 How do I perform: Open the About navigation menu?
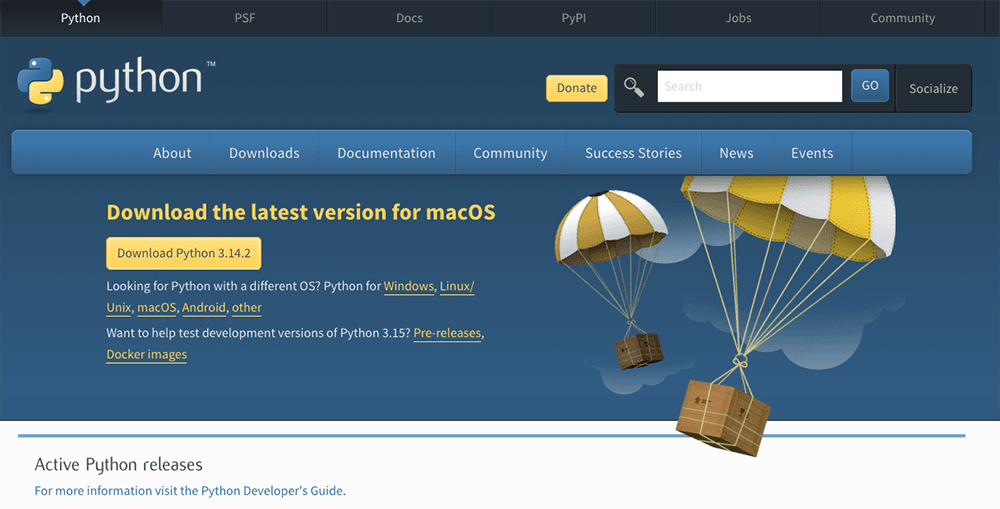point(172,153)
